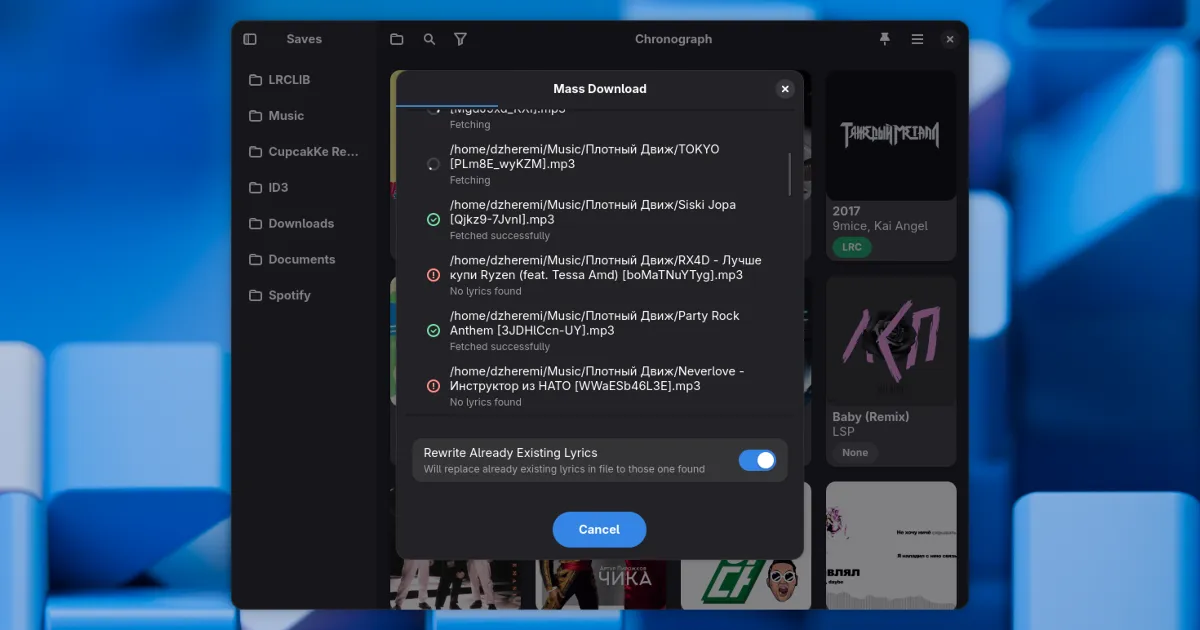Go to Downloads folder in sidebar
This screenshot has width=1200, height=630.
point(303,224)
